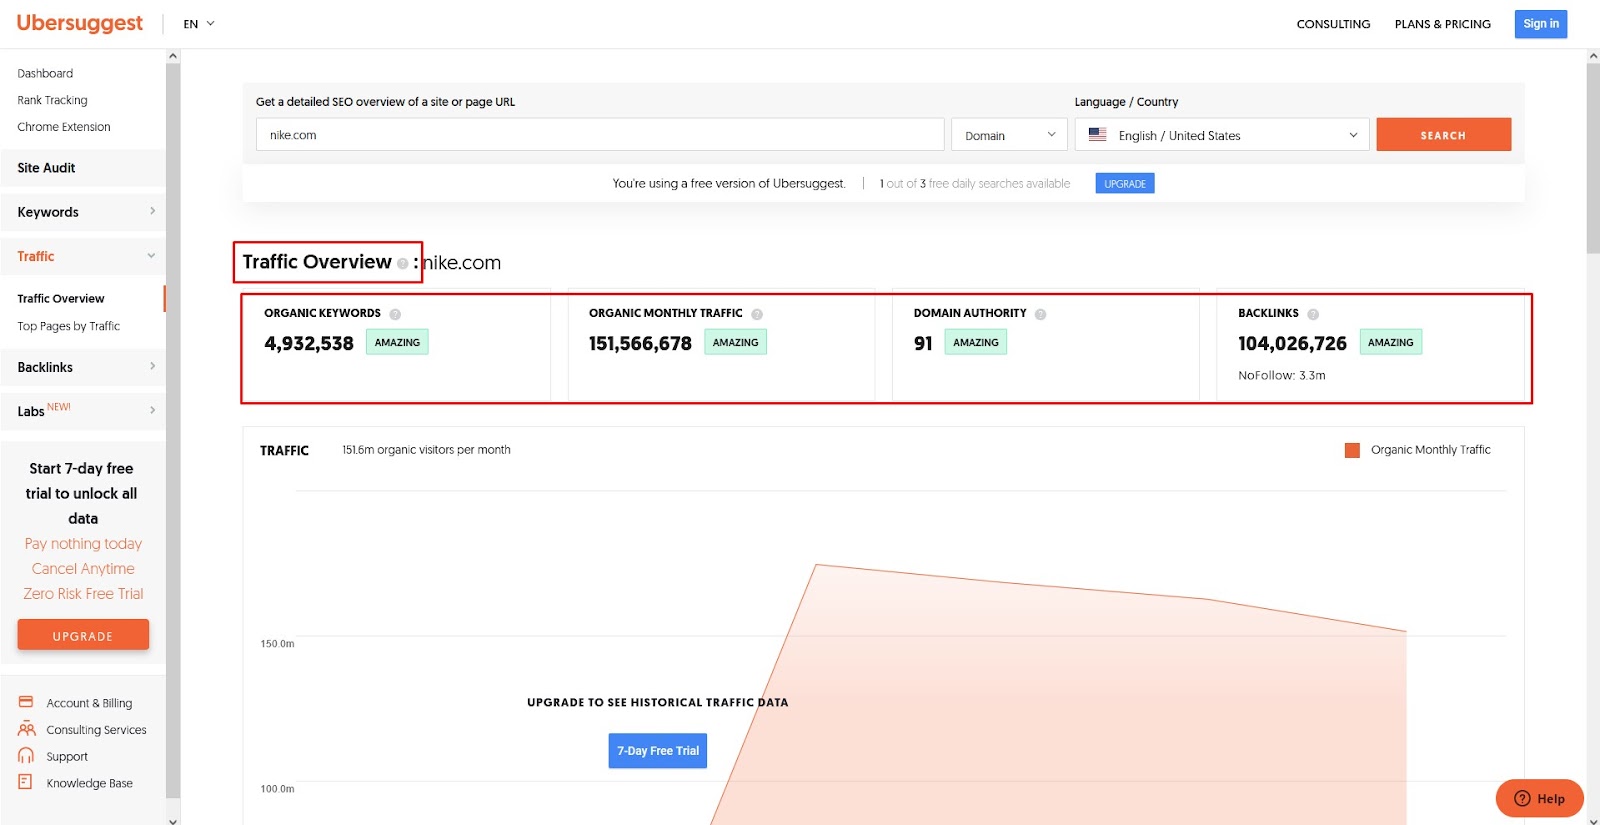1600x825 pixels.
Task: Click the Organic Monthly Traffic info icon
Action: 757,314
